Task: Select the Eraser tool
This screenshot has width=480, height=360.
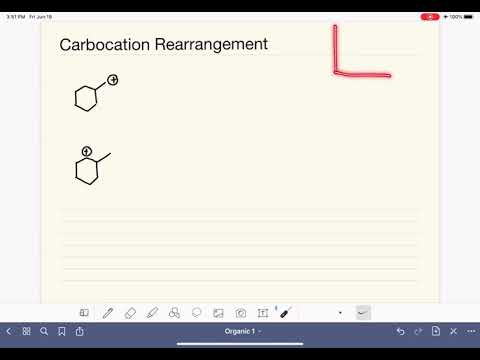Action: [x=130, y=313]
